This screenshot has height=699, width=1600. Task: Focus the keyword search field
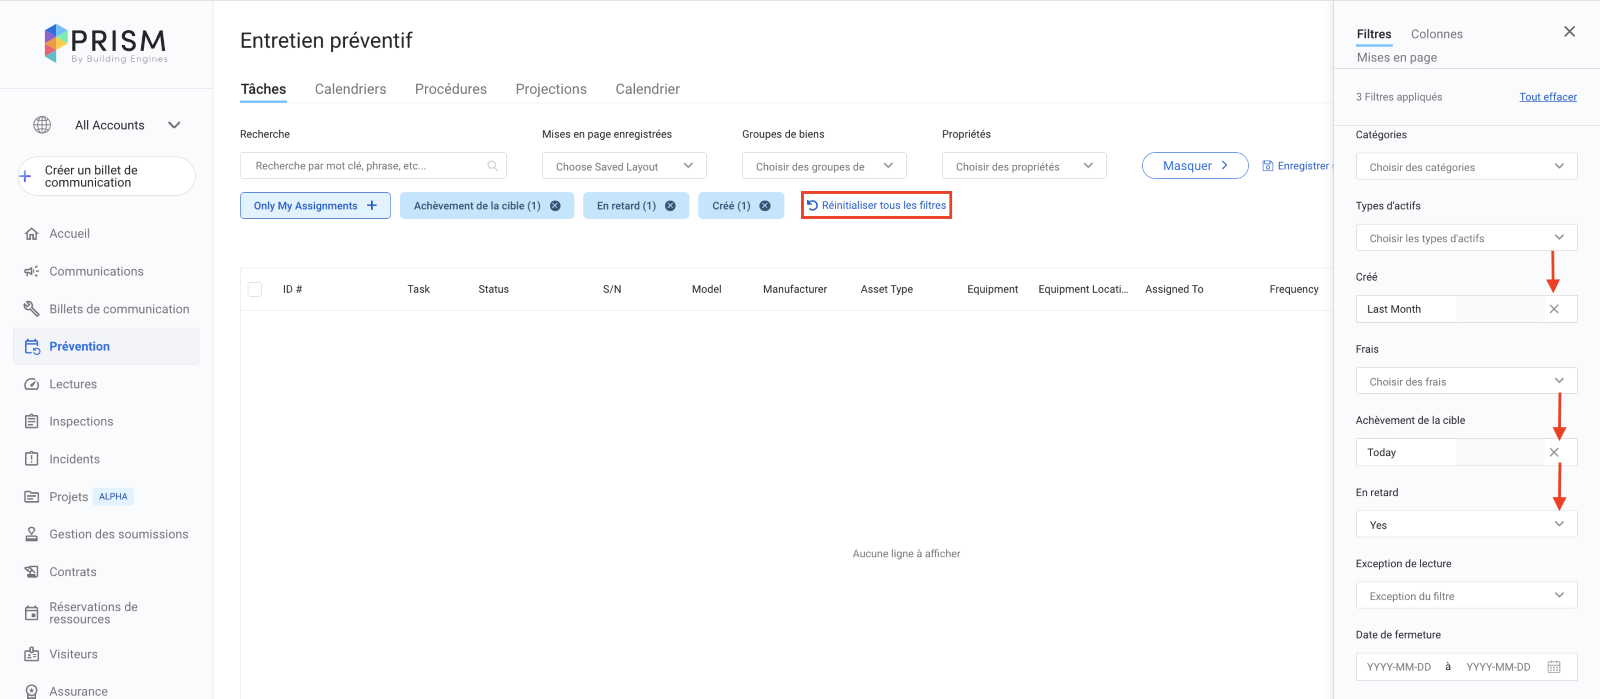tap(365, 166)
